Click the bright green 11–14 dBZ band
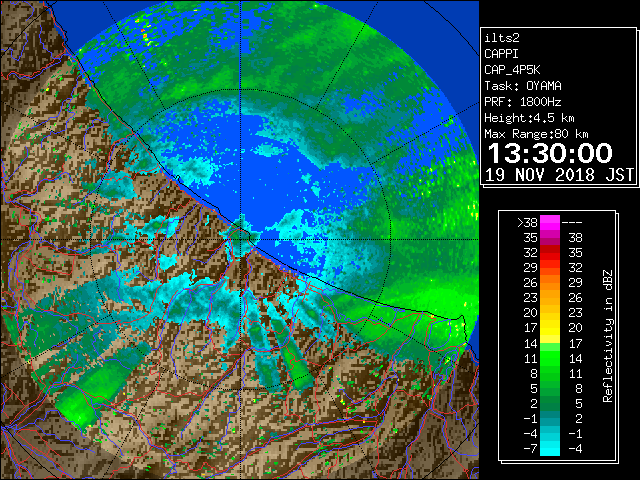Viewport: 640px width, 480px height. click(550, 358)
